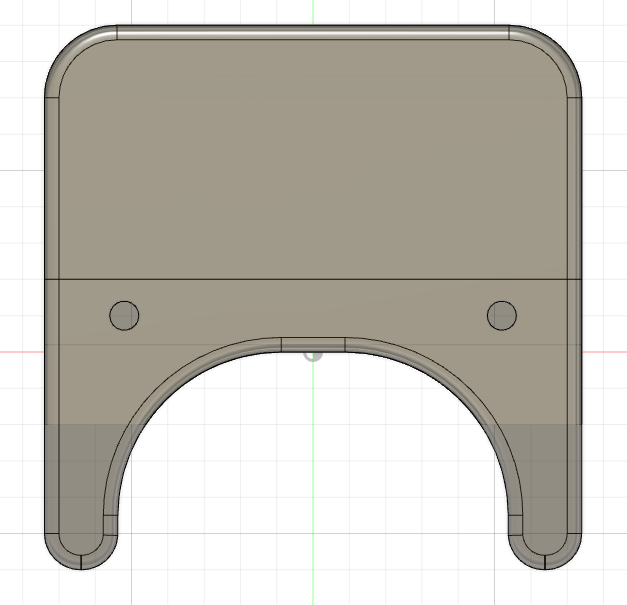Image resolution: width=627 pixels, height=605 pixels.
Task: Select the right leg's rounded bottom end
Action: tap(545, 552)
